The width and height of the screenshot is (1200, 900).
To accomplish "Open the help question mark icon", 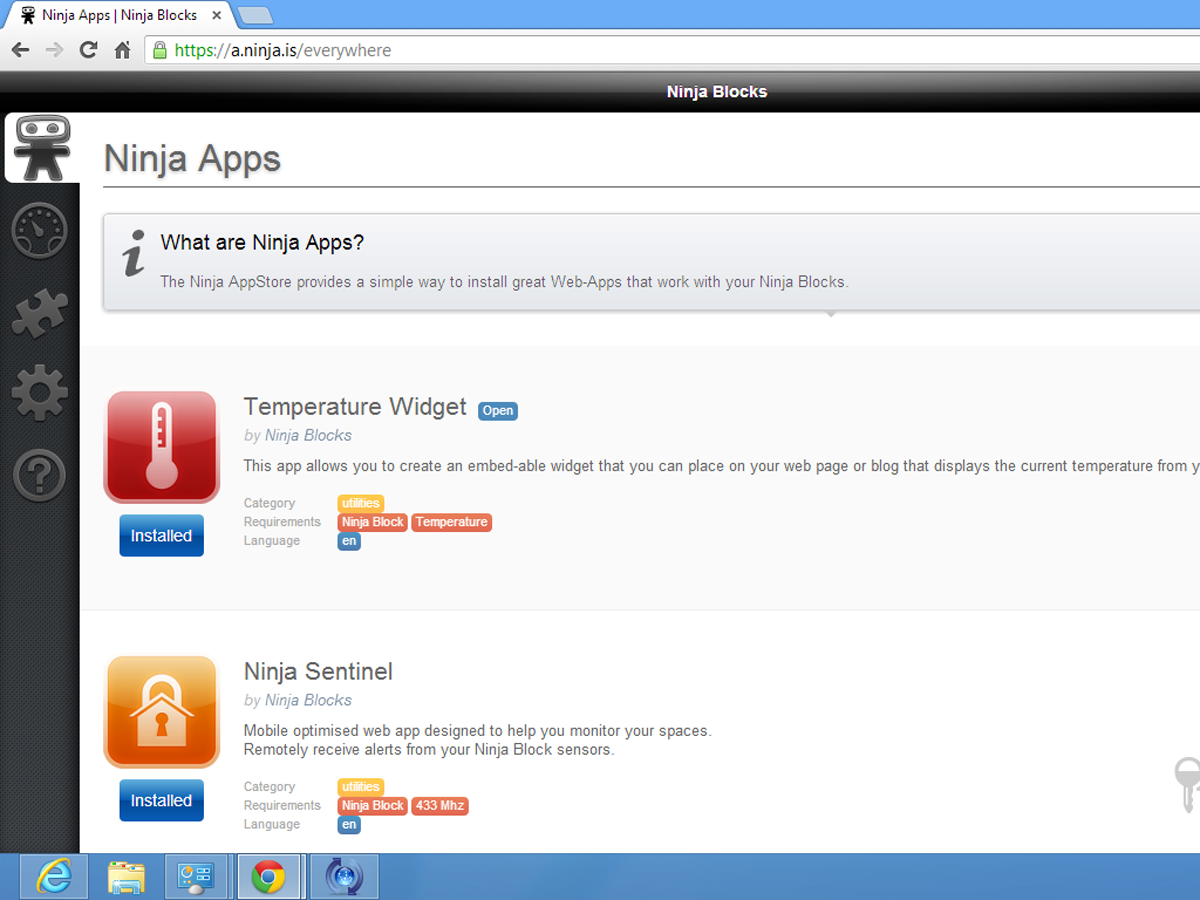I will click(39, 475).
